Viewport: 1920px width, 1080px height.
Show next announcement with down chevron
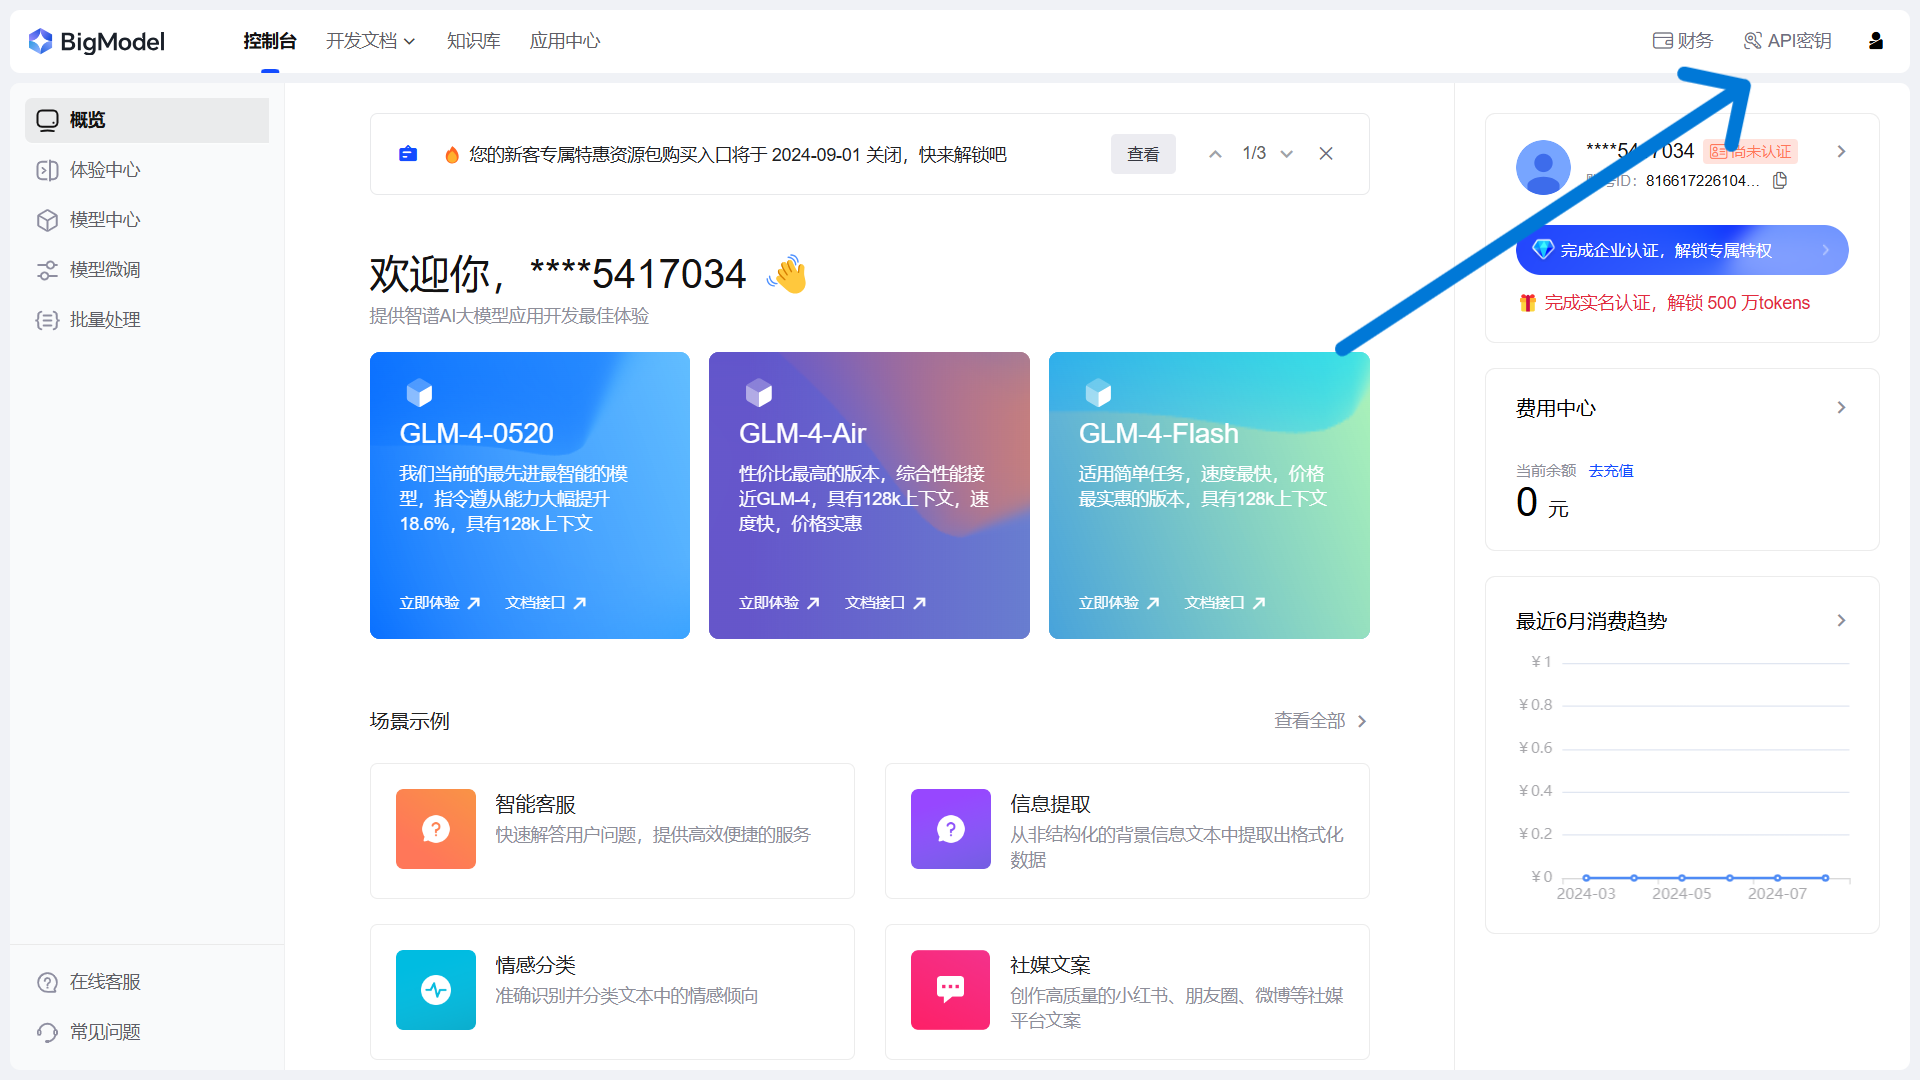tap(1287, 154)
